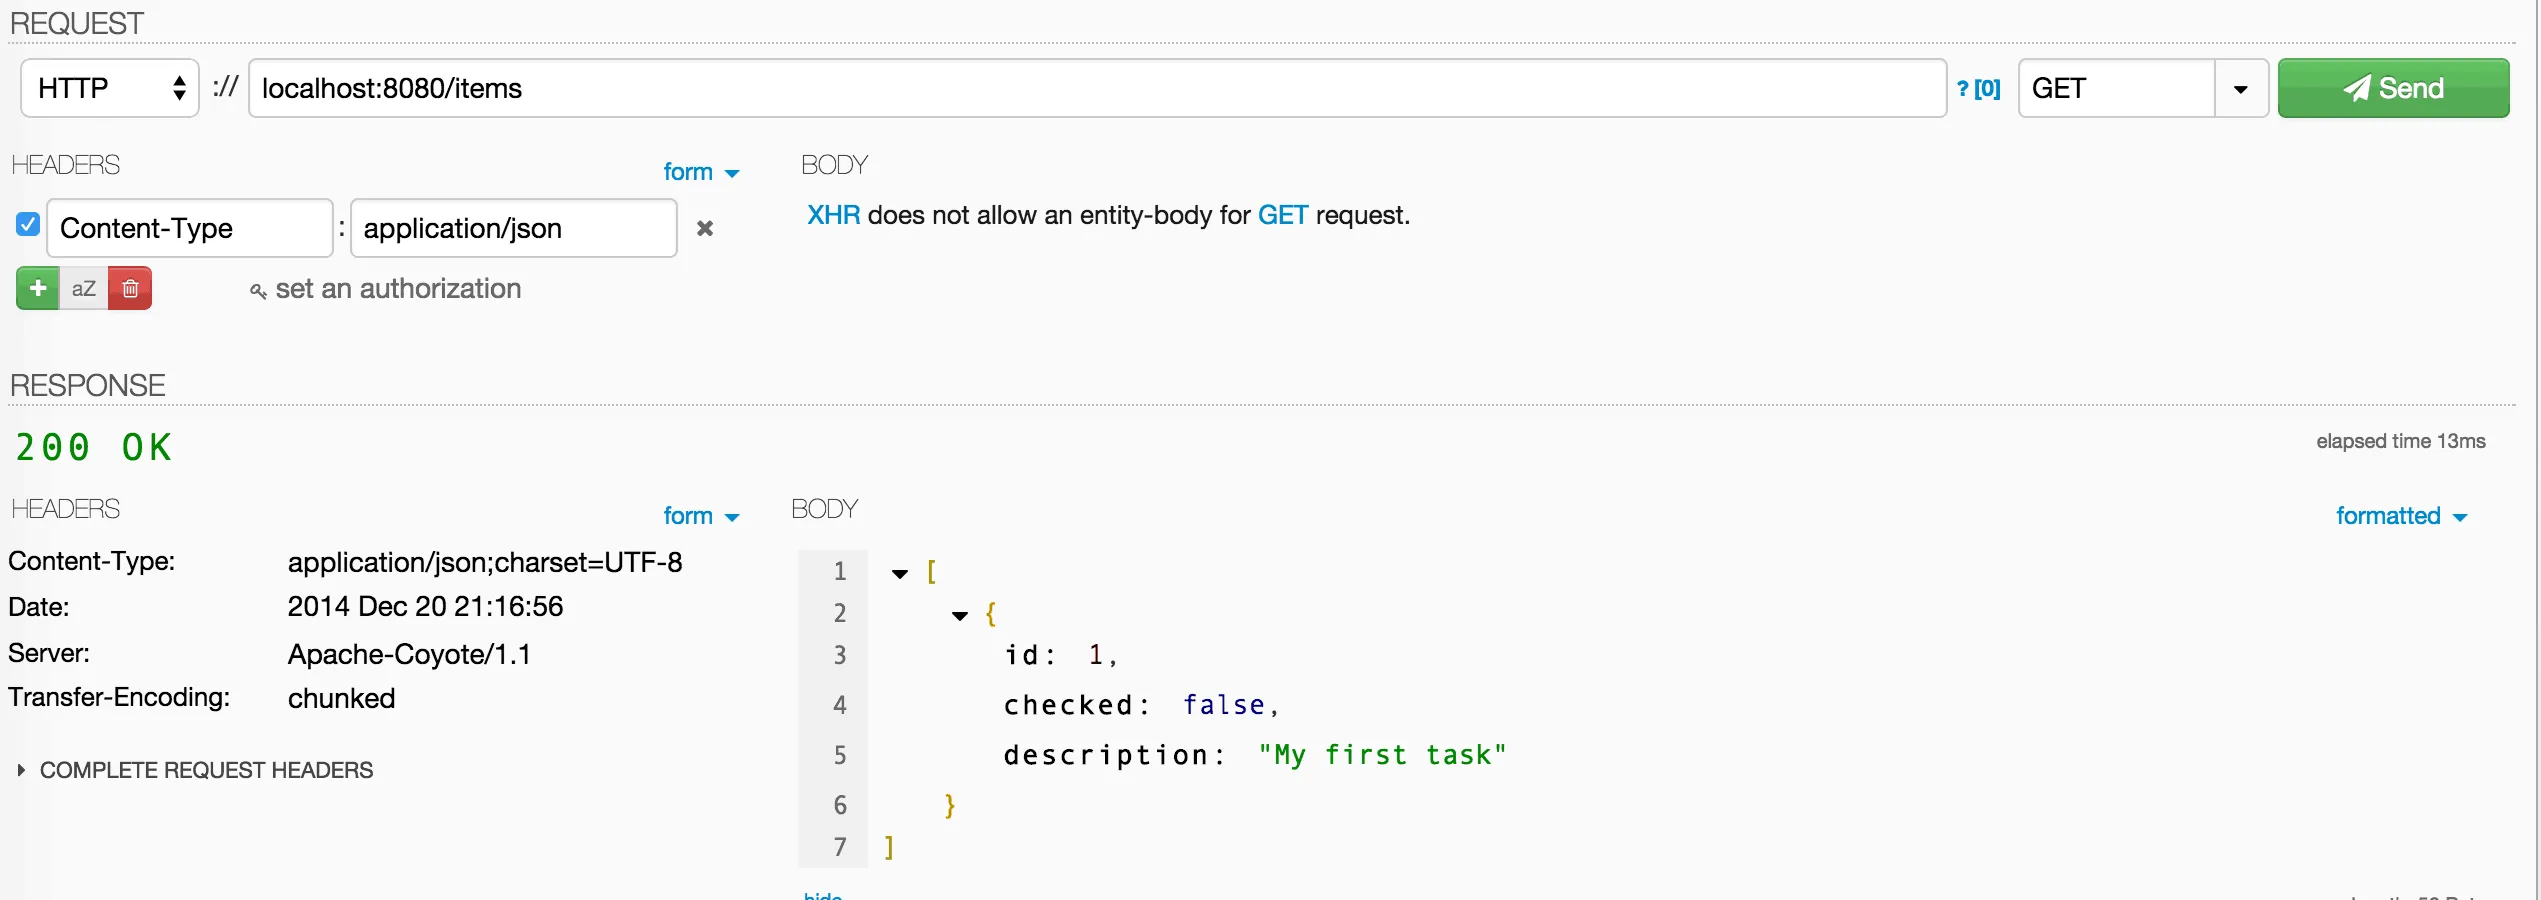2541x900 pixels.
Task: Collapse the JSON object on line 2
Action: click(960, 616)
